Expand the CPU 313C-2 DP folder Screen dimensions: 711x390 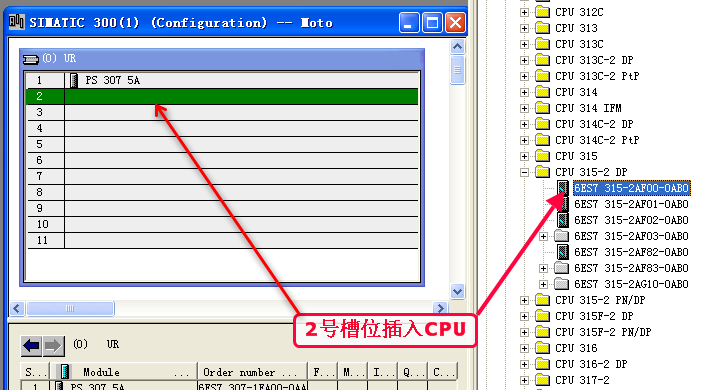[x=524, y=60]
